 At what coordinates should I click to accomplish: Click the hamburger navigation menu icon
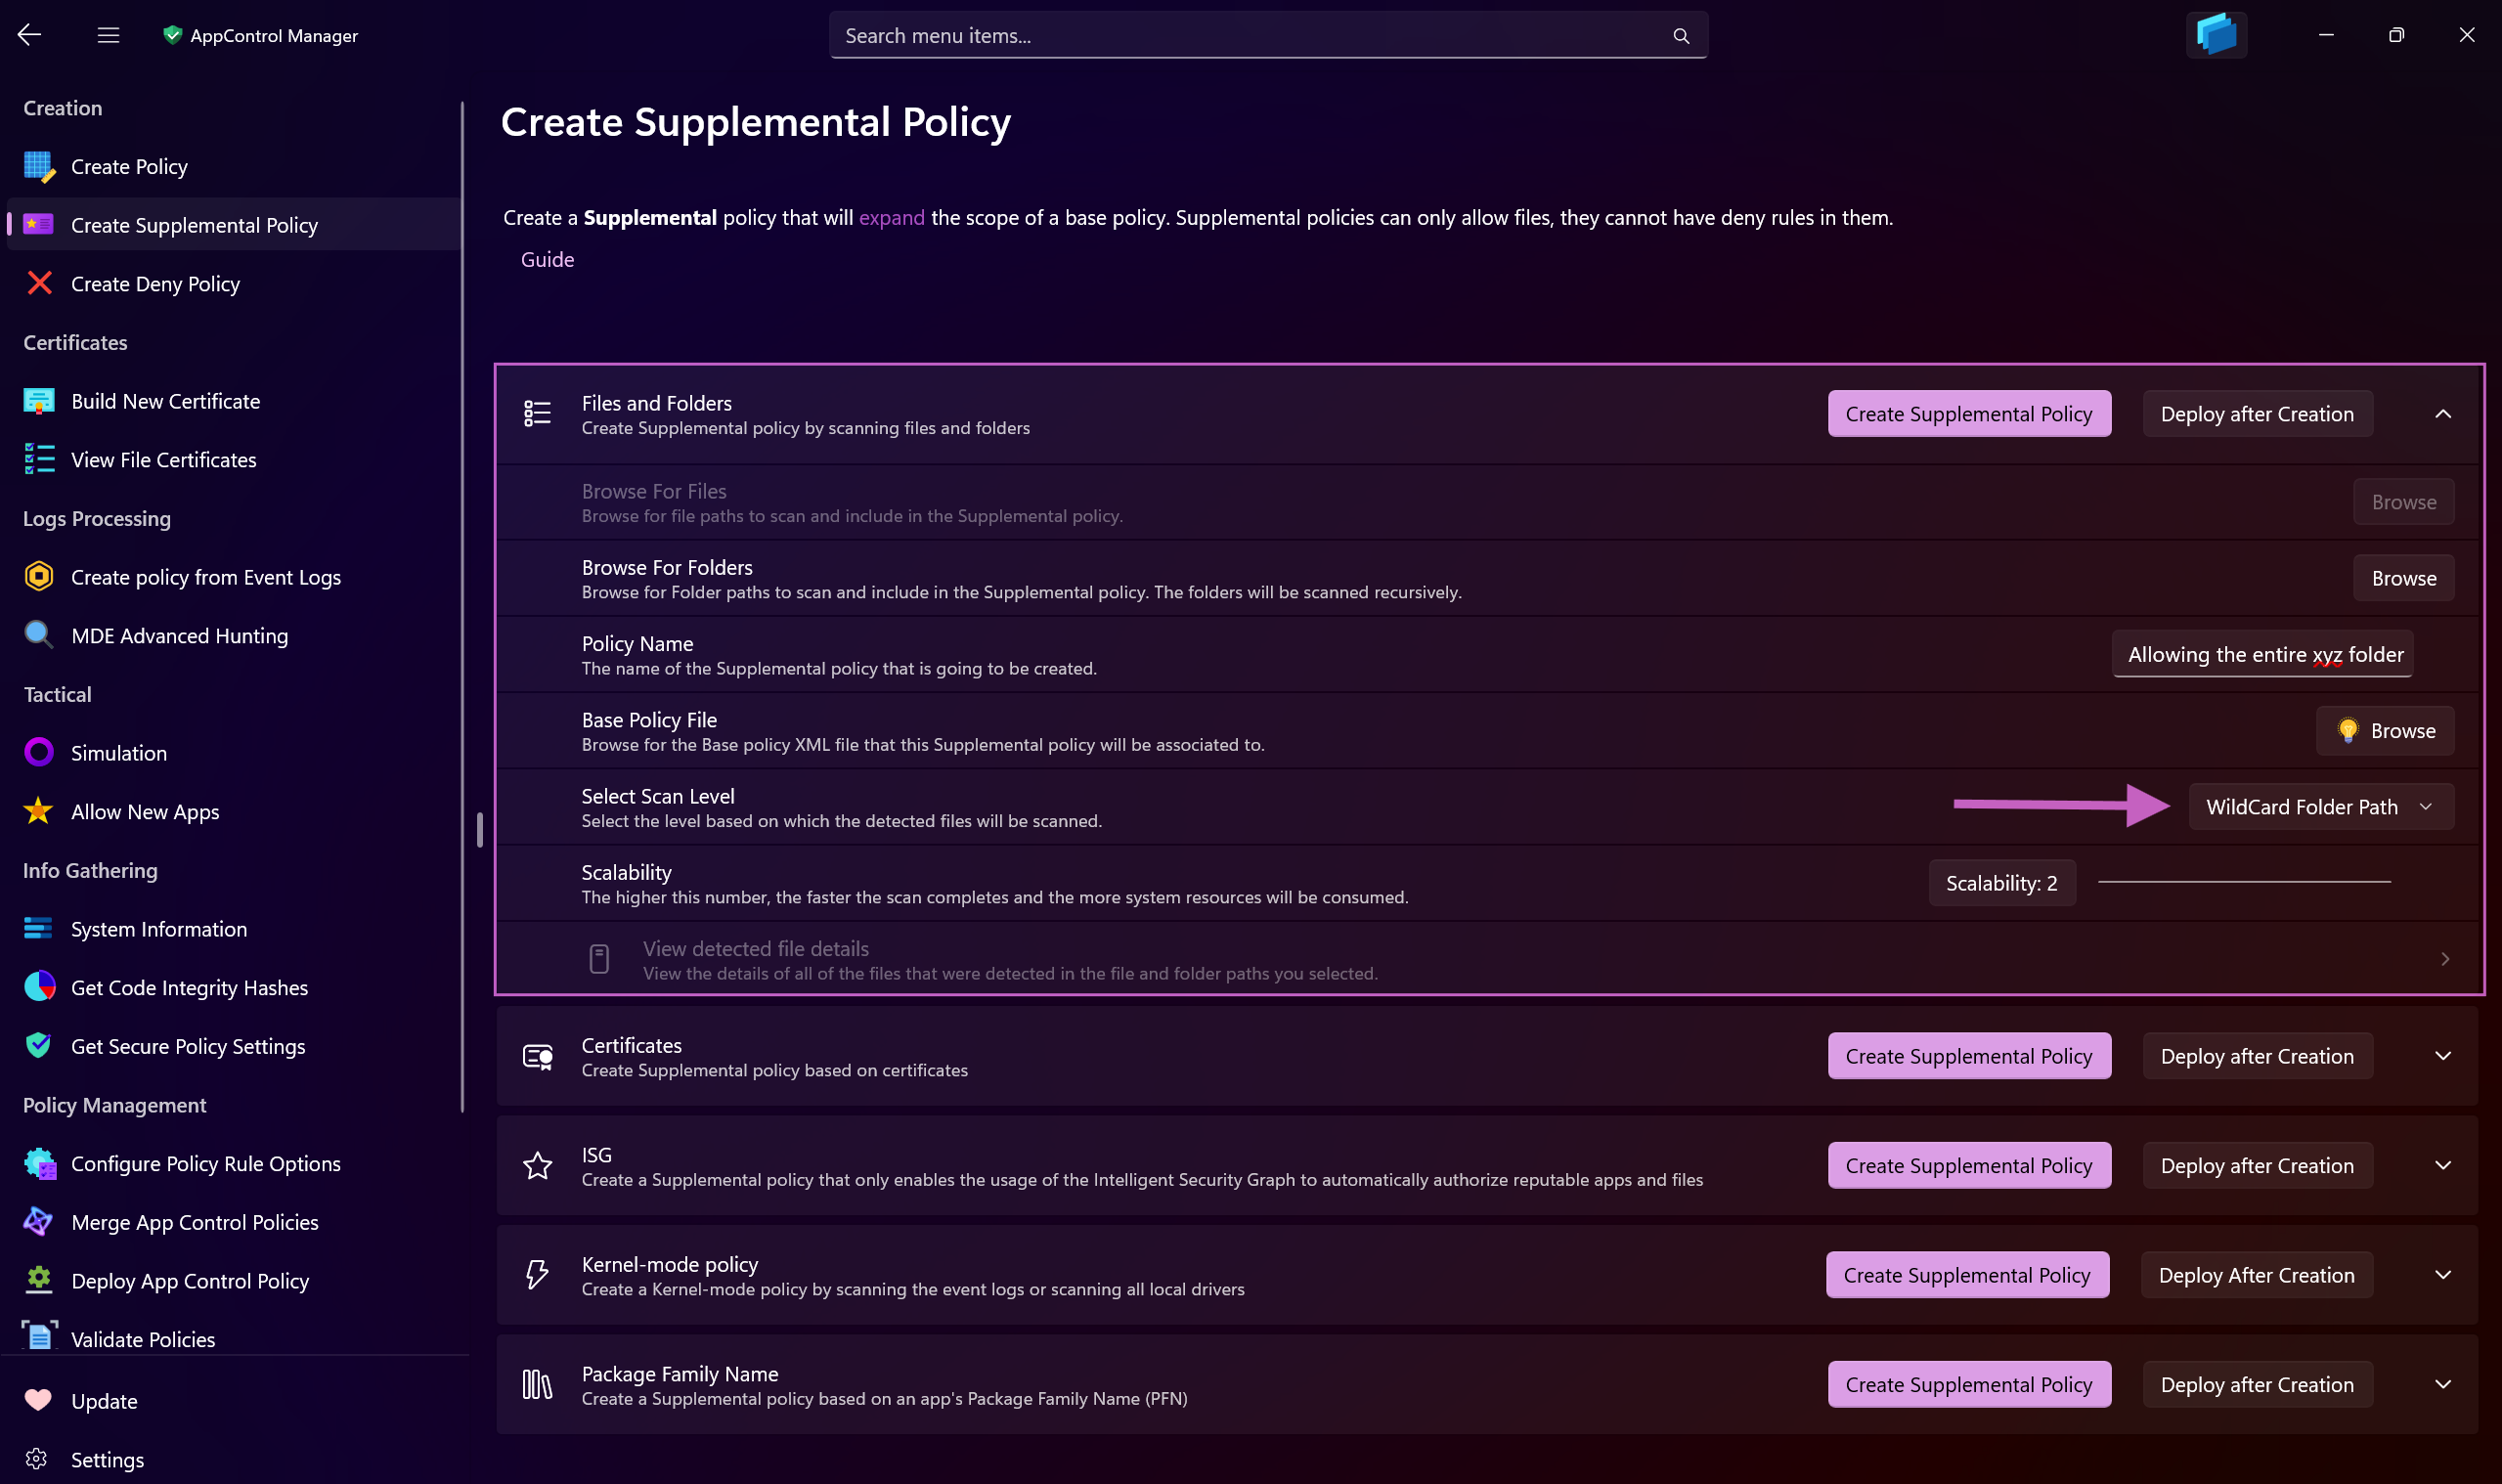(108, 35)
